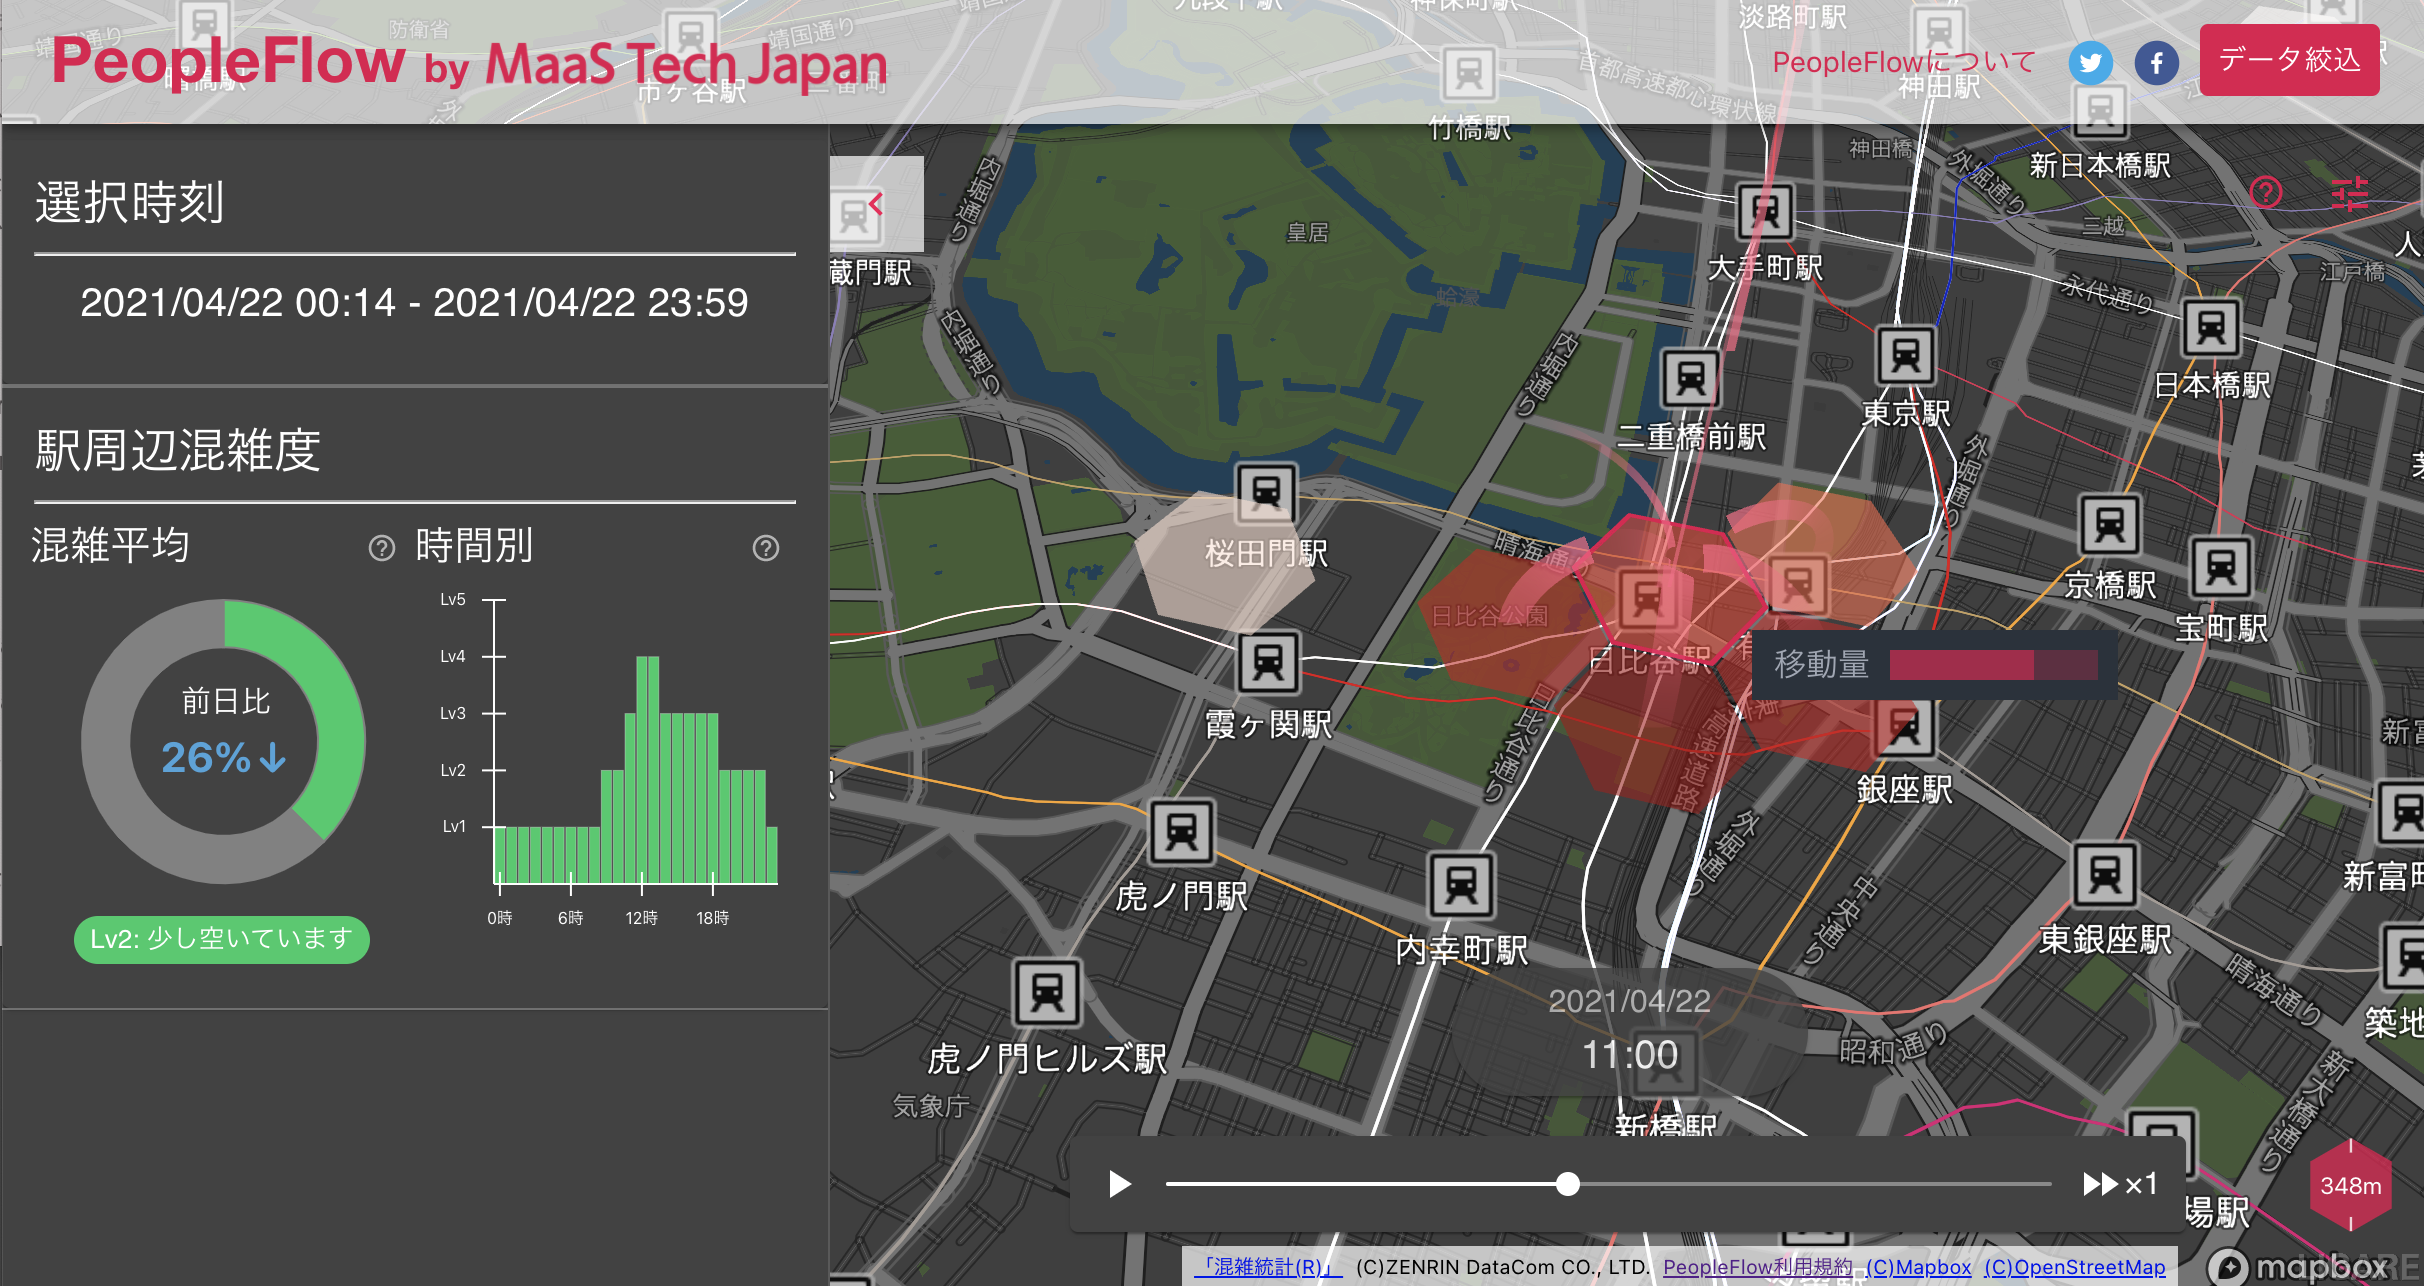Viewport: 2424px width, 1286px height.
Task: Open the red help question icon
Action: (x=2266, y=192)
